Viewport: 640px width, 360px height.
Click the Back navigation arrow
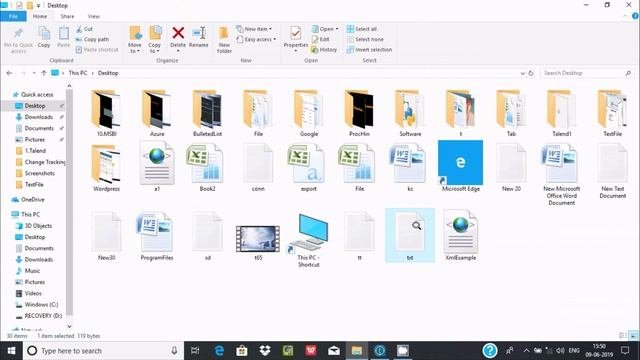pyautogui.click(x=9, y=73)
